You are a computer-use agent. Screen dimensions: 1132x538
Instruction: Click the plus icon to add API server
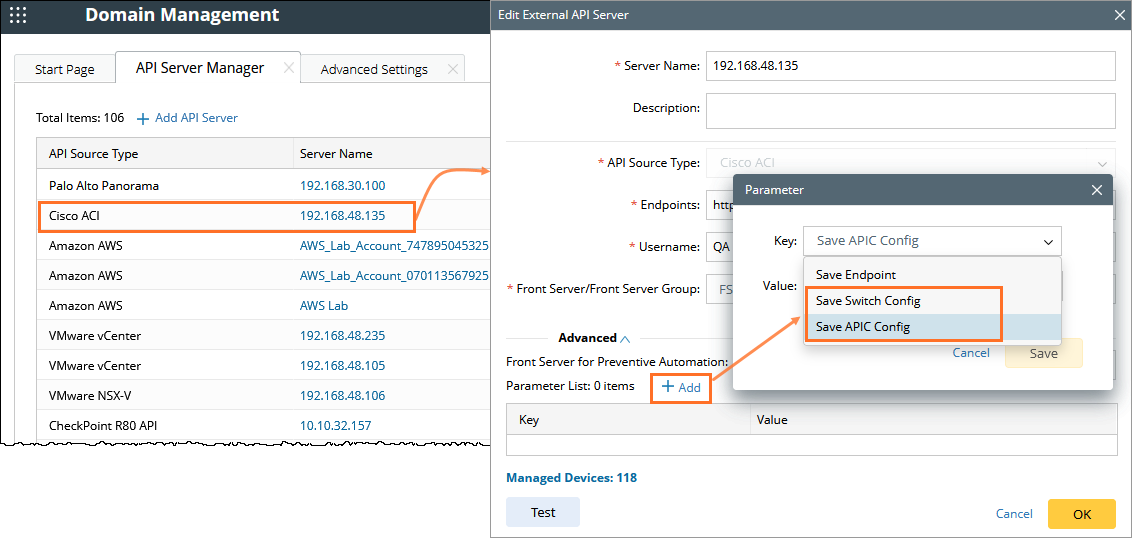[x=143, y=118]
